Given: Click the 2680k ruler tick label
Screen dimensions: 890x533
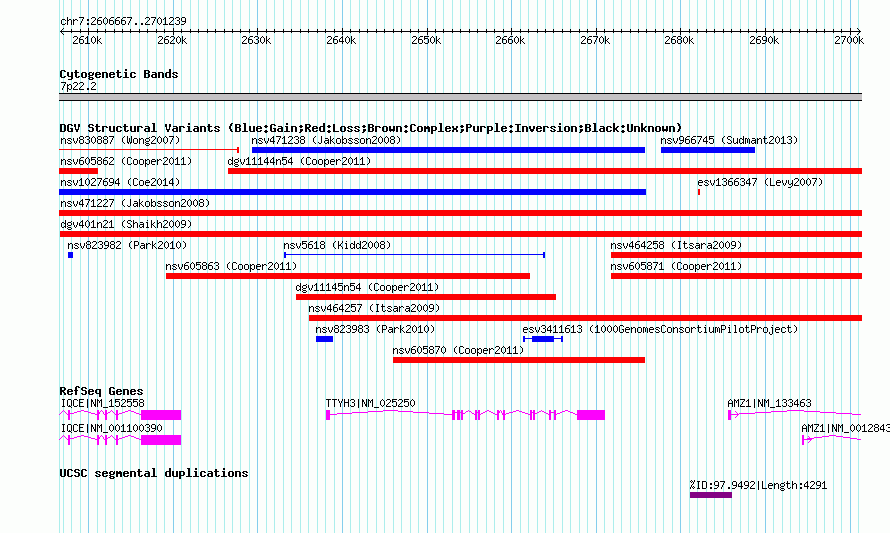Looking at the screenshot, I should point(679,40).
